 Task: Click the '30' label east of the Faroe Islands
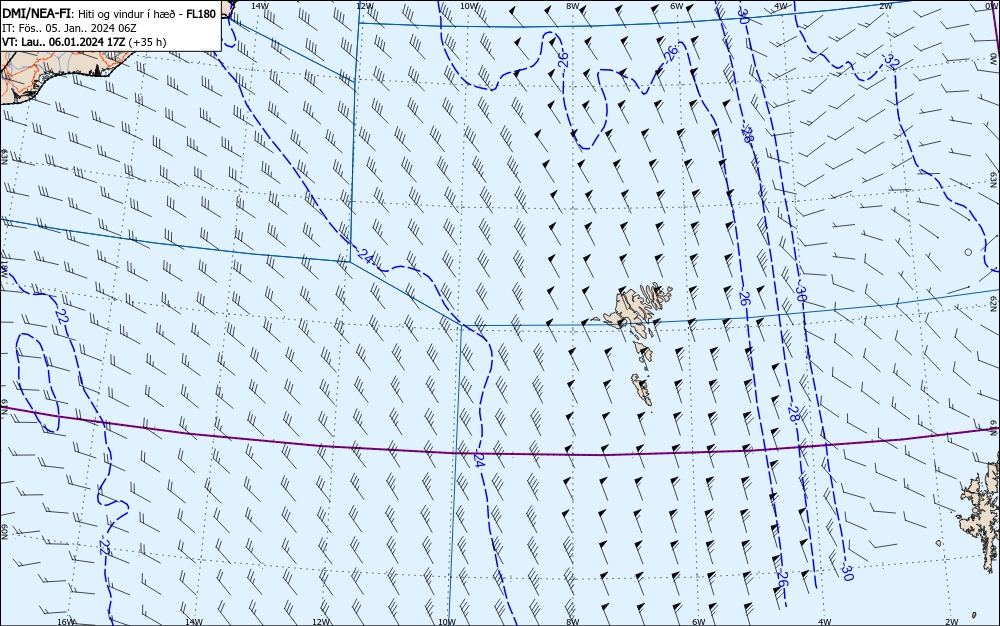coord(801,294)
